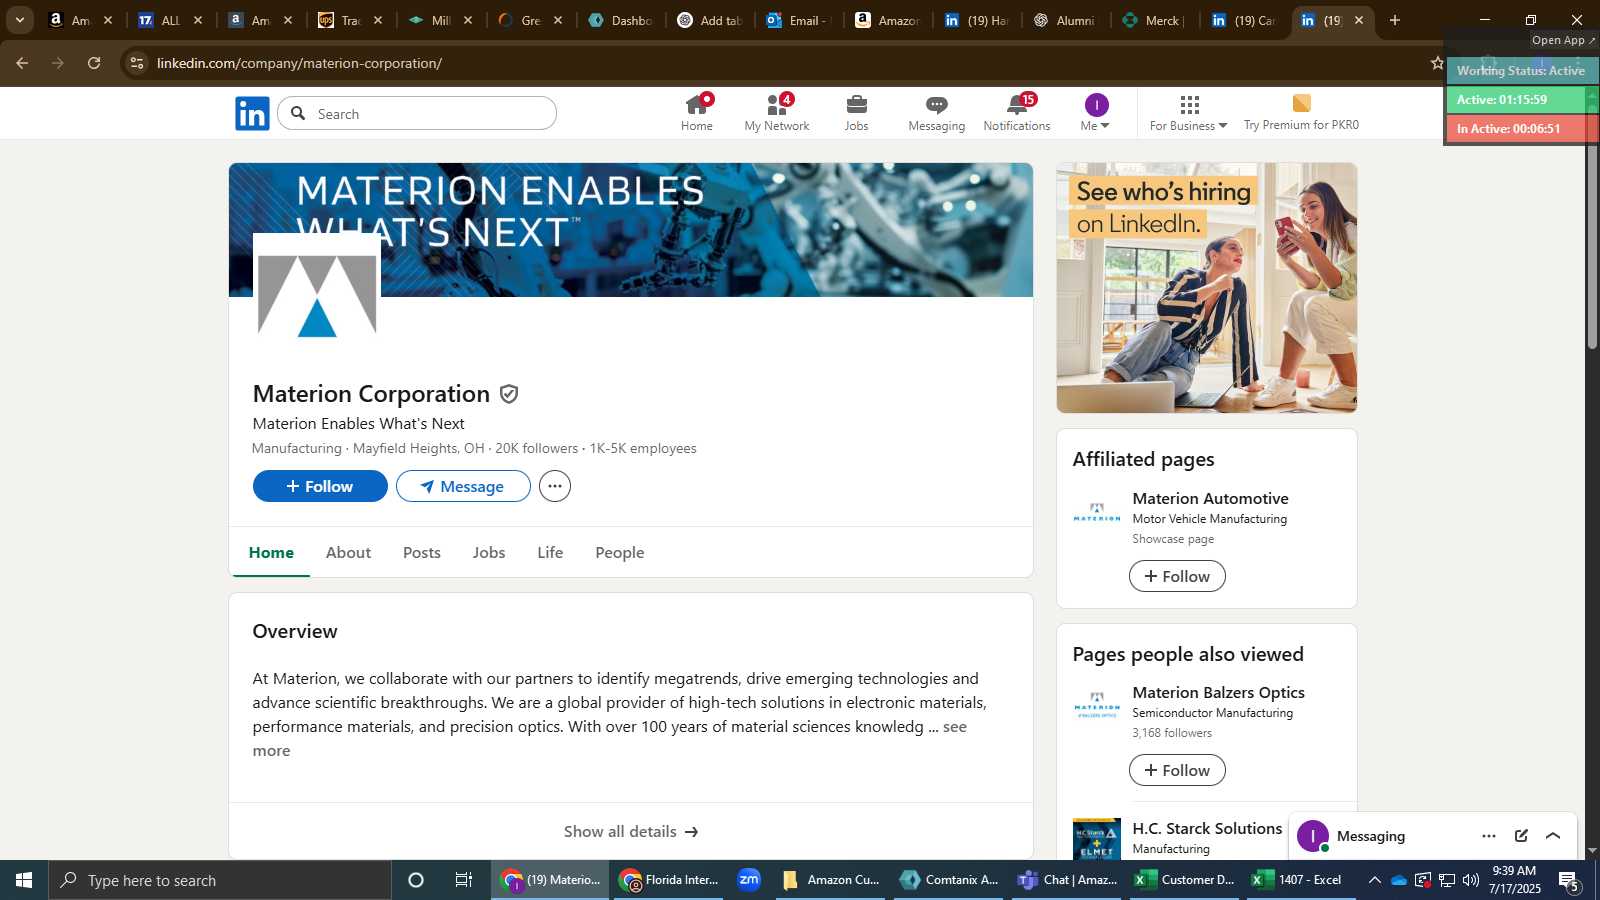This screenshot has height=900, width=1600.
Task: Click the verified shield badge icon
Action: click(509, 394)
